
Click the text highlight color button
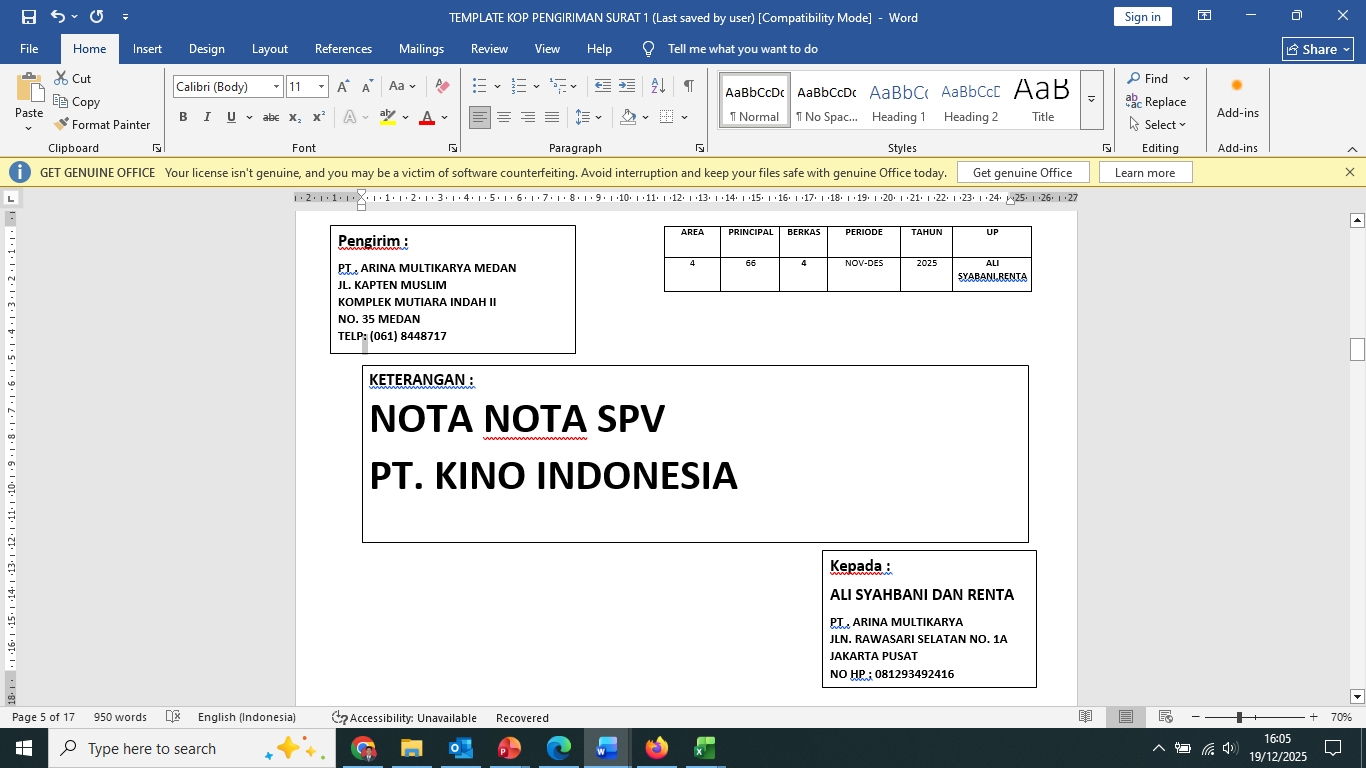pyautogui.click(x=387, y=117)
